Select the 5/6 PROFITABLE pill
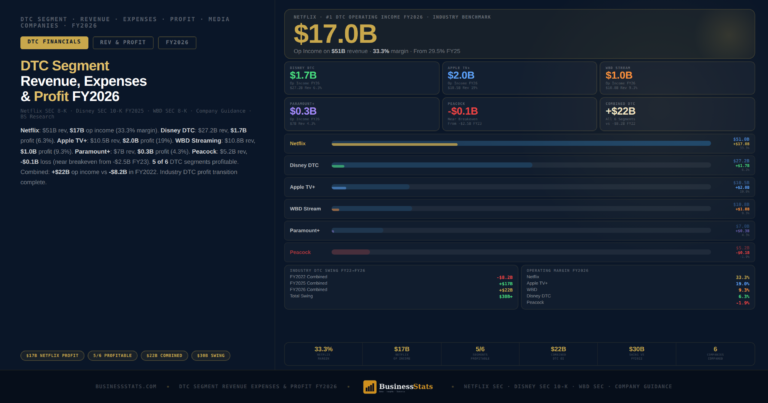The height and width of the screenshot is (403, 768). click(113, 356)
